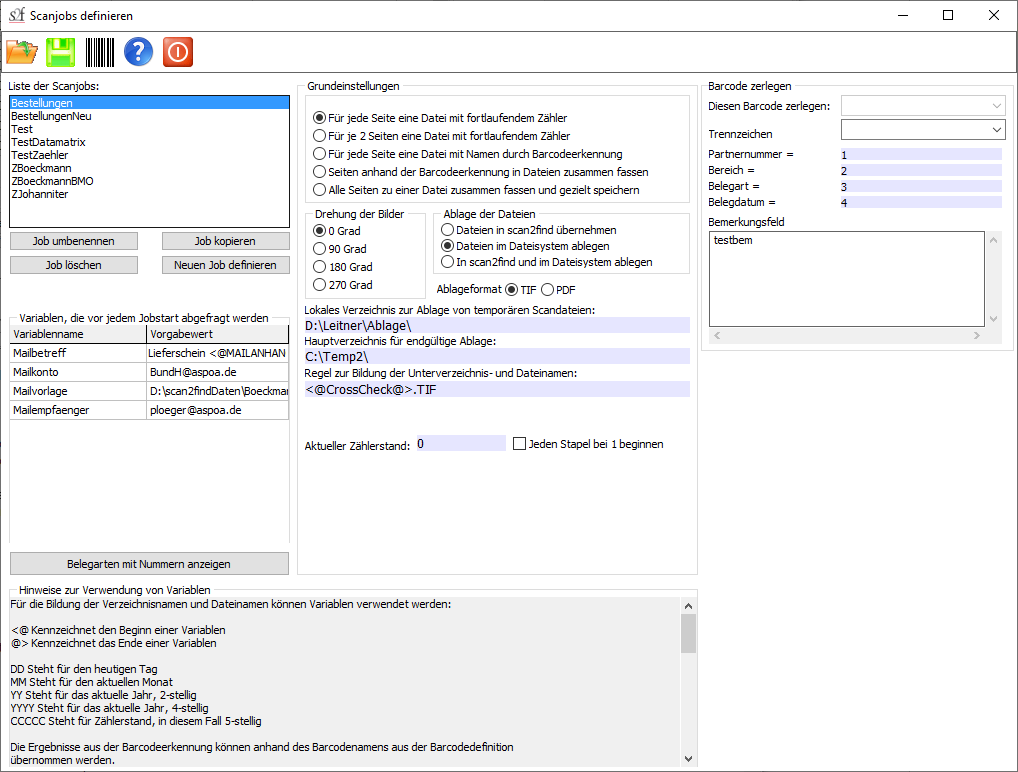Click 'Job löschen' button

pos(74,266)
